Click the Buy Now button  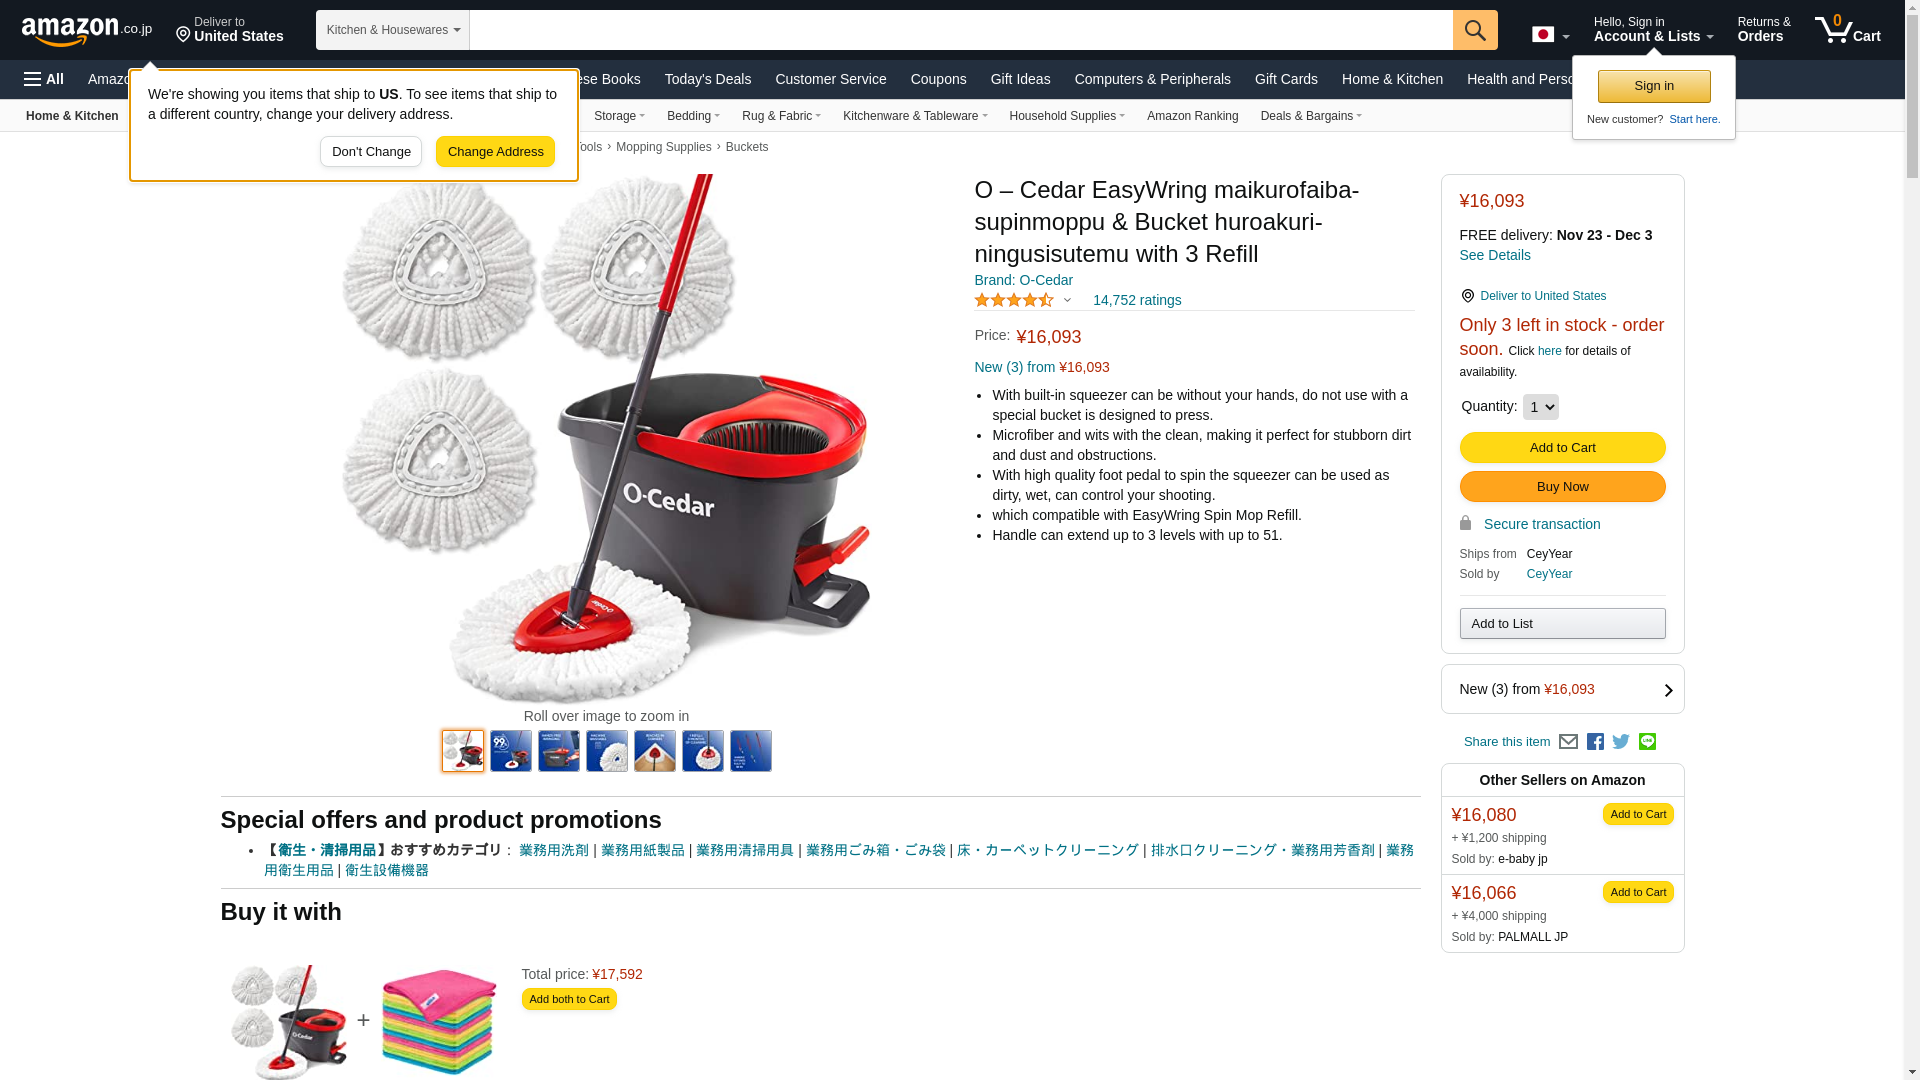(x=1562, y=487)
